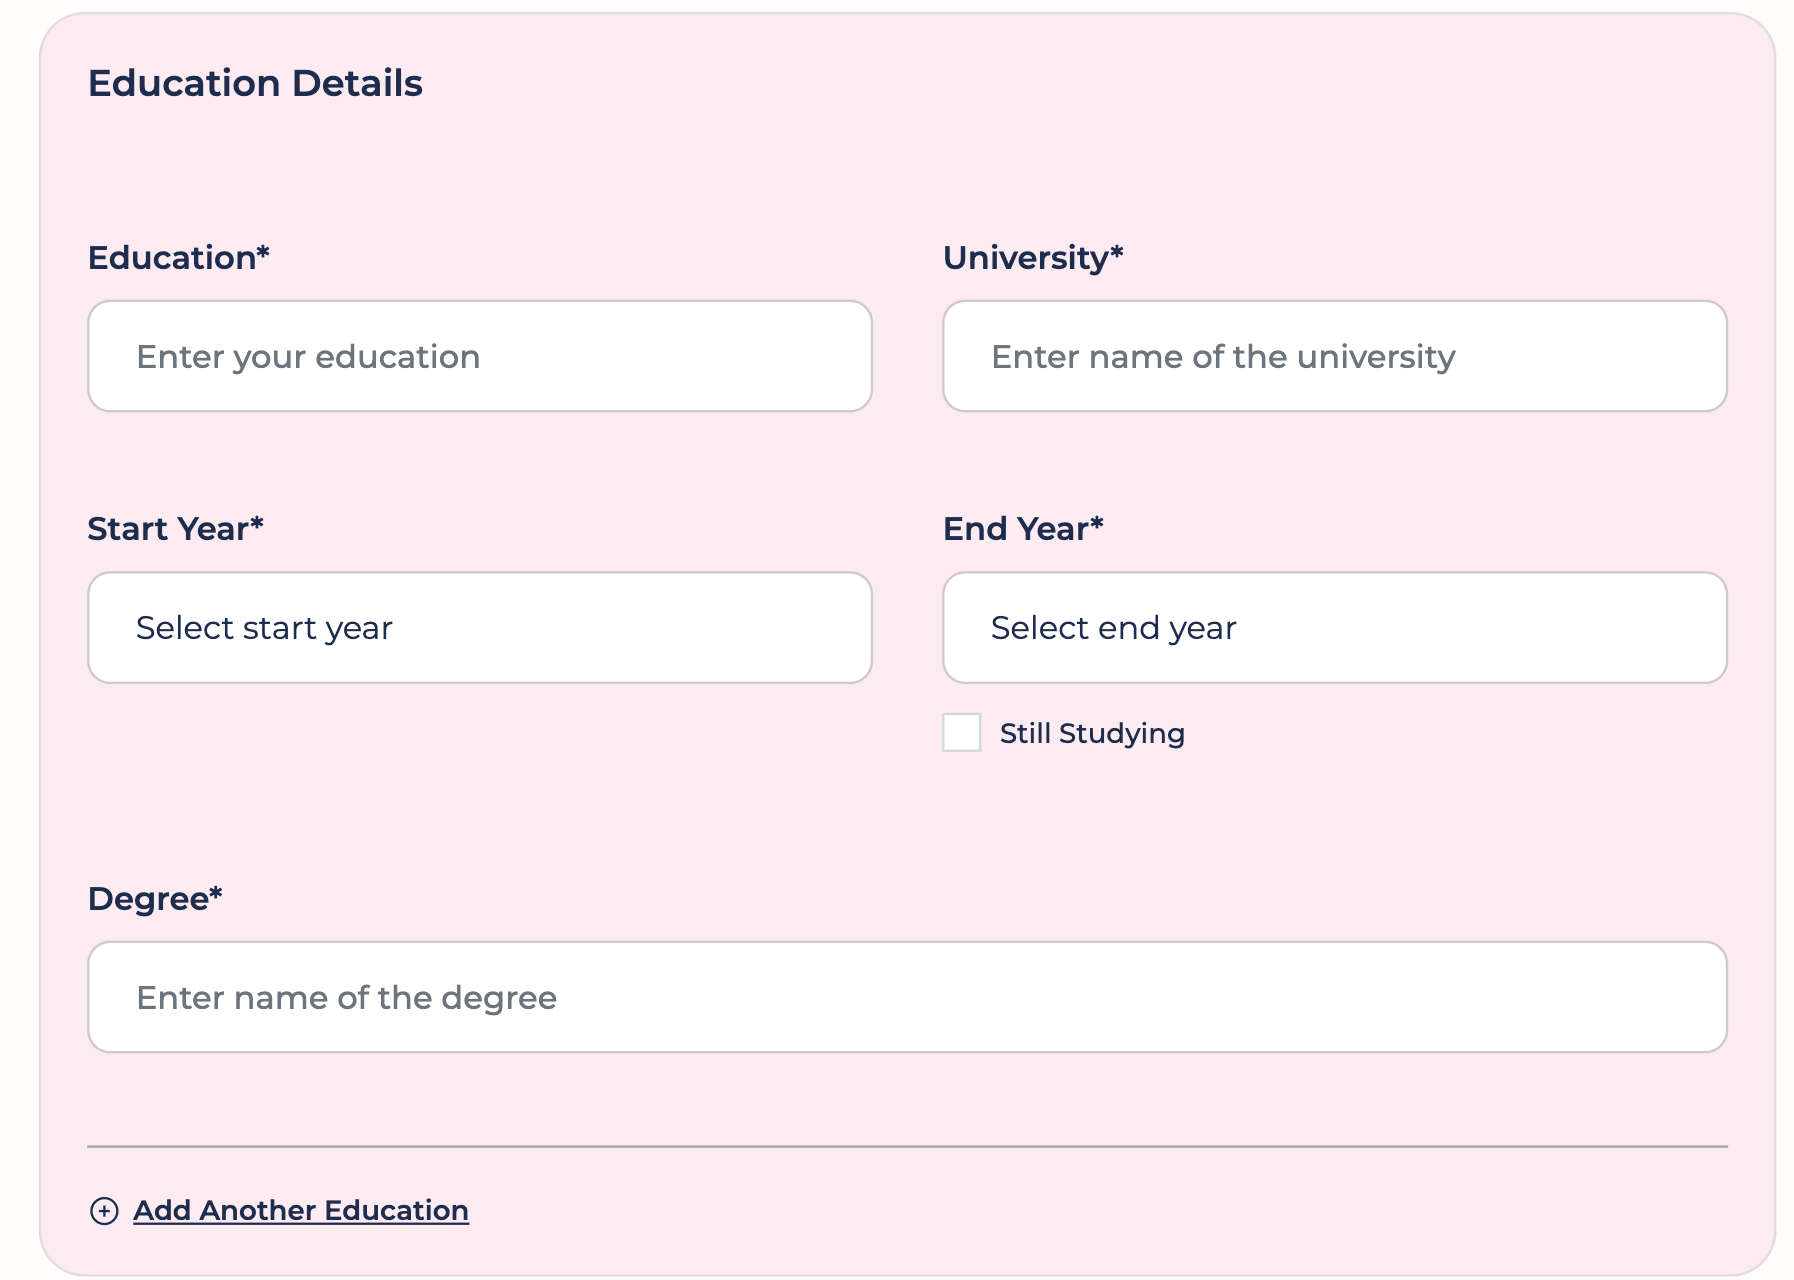Screen dimensions: 1794x1280
Task: Click the asterisk next to University
Action: 1117,252
